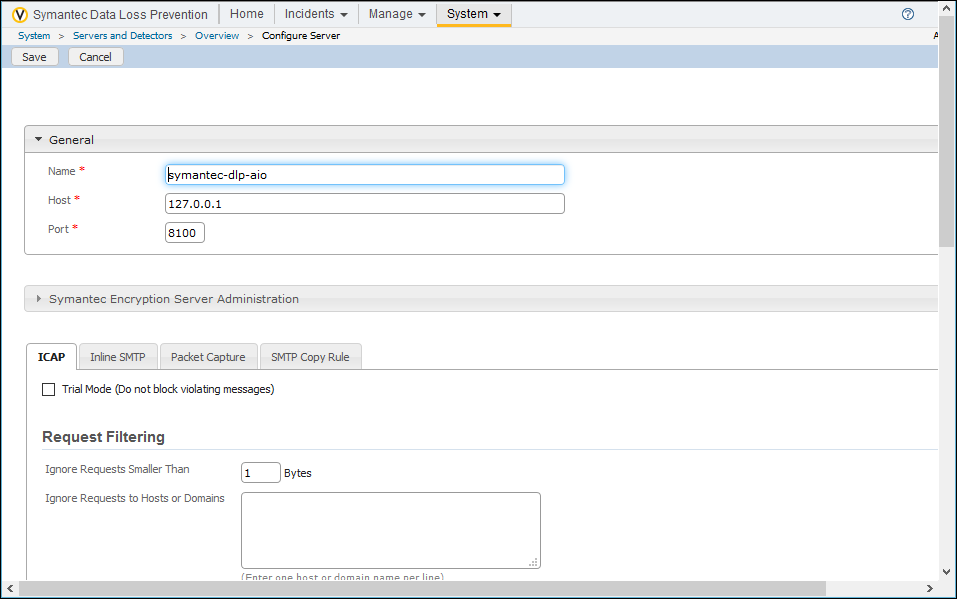Click the scroll right arrow
The height and width of the screenshot is (599, 957).
pyautogui.click(x=930, y=589)
